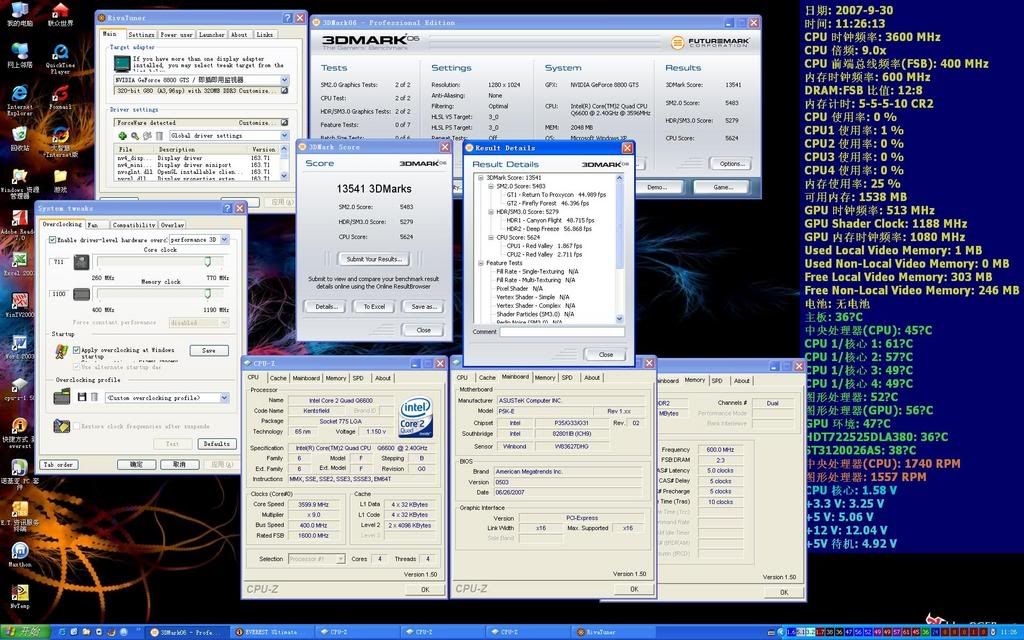
Task: Launch Maxthon browser desktop icon
Action: [20, 554]
